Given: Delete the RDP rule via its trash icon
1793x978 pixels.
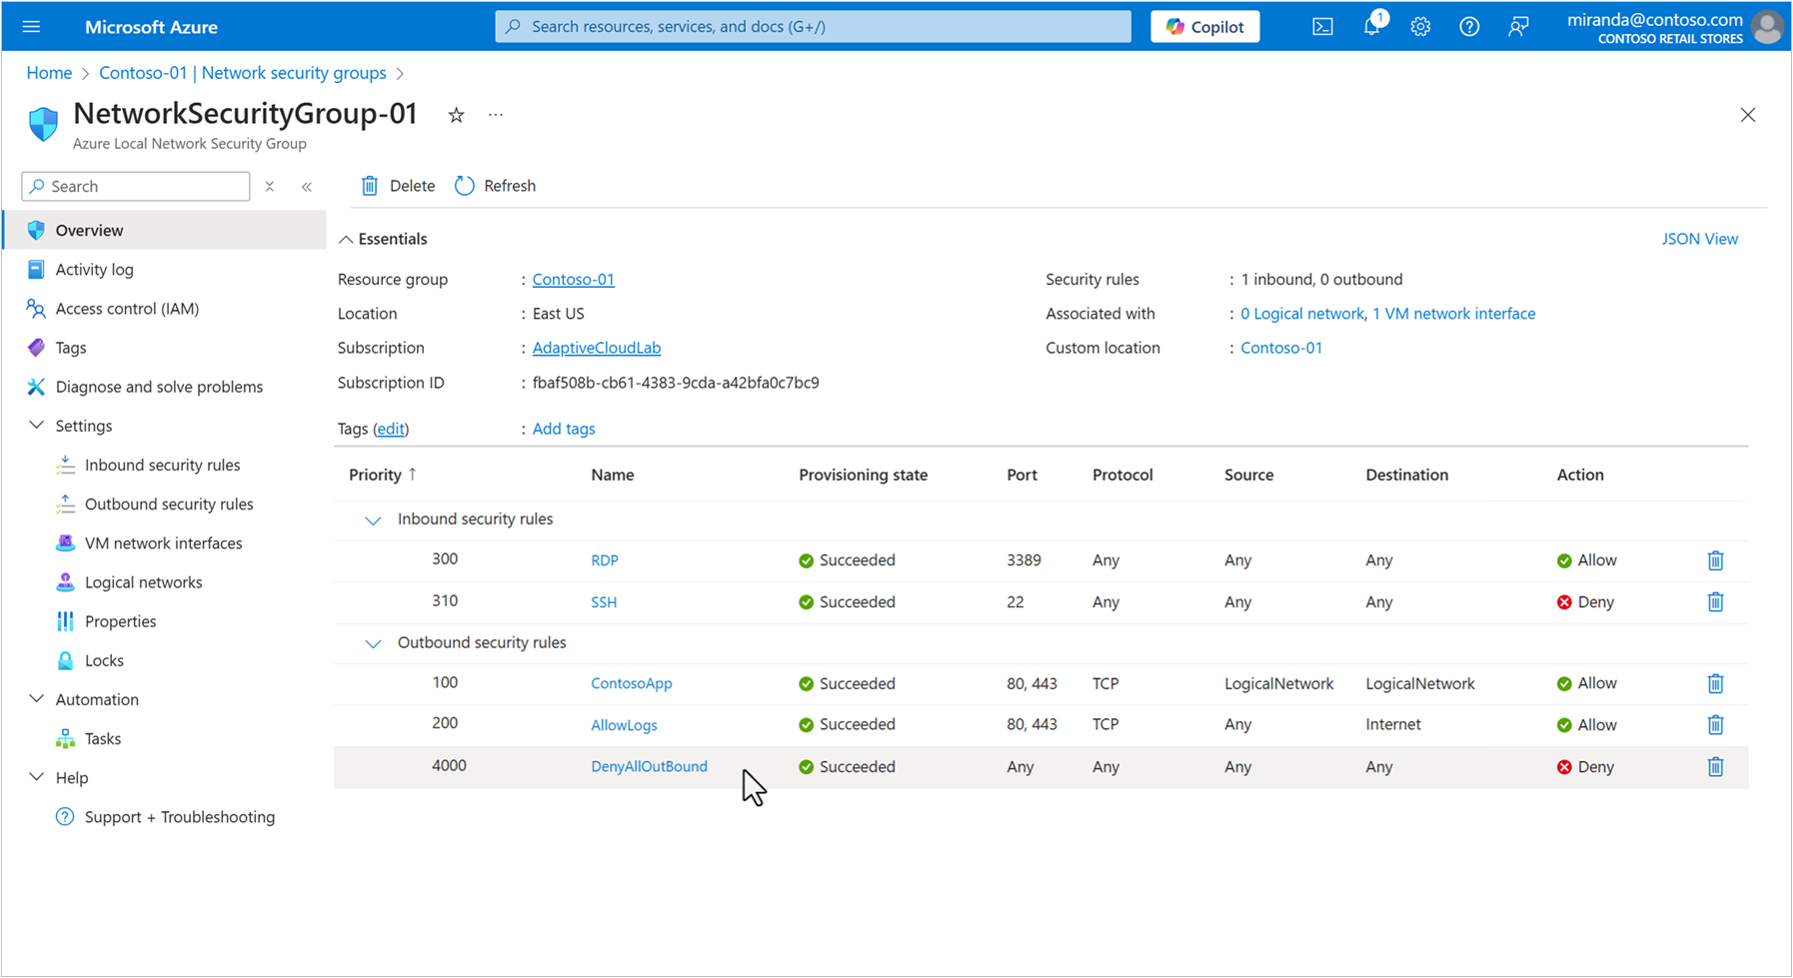Looking at the screenshot, I should pos(1715,560).
